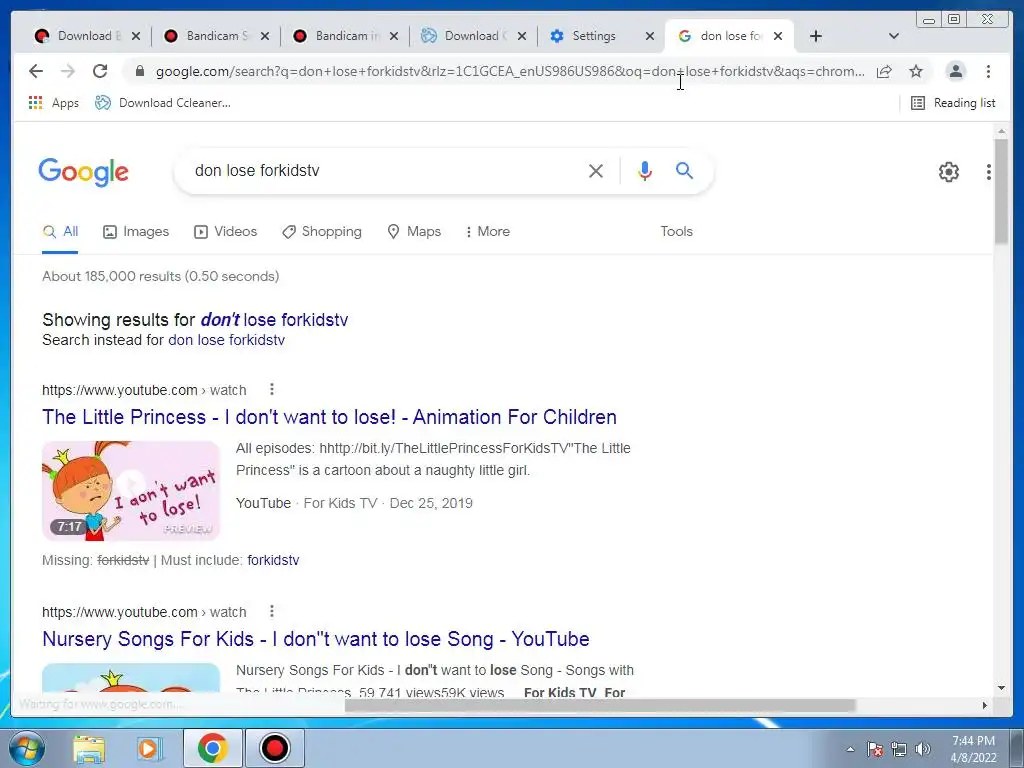The image size is (1024, 768).
Task: Open Nursery Songs For Kids result
Action: coord(315,639)
